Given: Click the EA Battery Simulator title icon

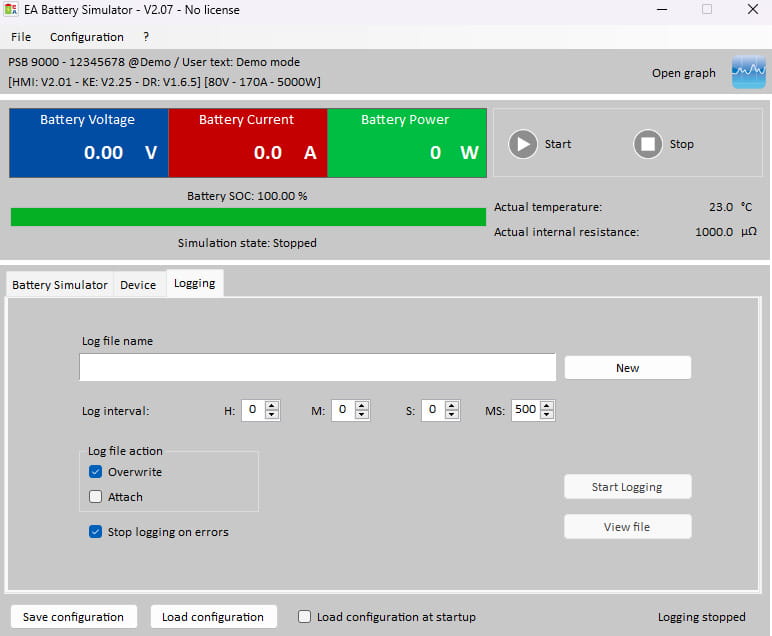Looking at the screenshot, I should pyautogui.click(x=11, y=9).
